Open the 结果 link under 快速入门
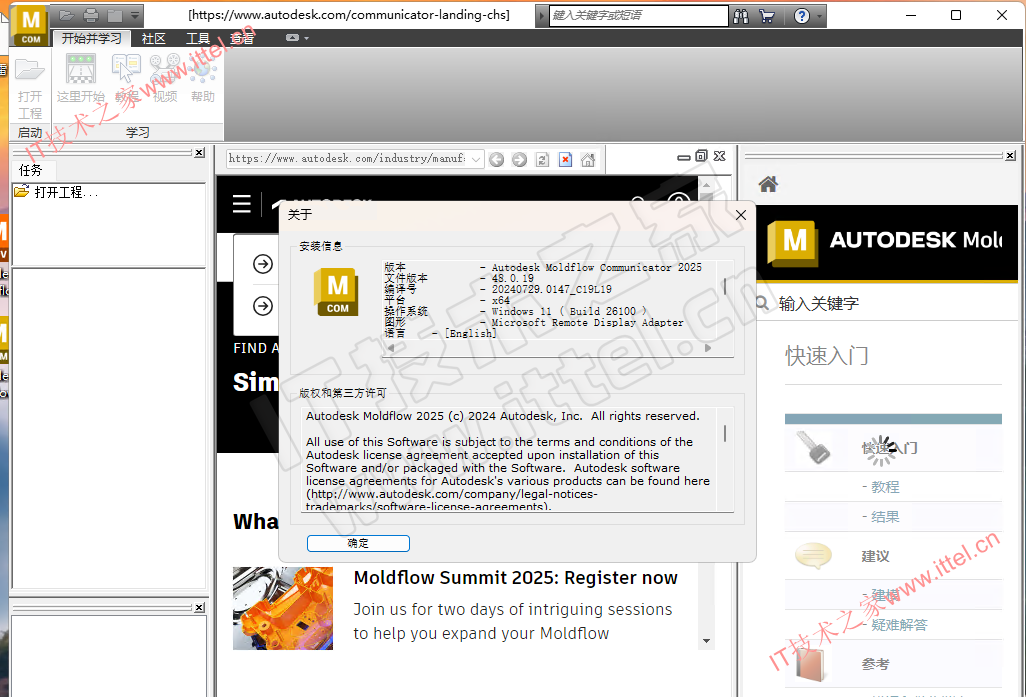Image resolution: width=1026 pixels, height=697 pixels. pos(885,517)
